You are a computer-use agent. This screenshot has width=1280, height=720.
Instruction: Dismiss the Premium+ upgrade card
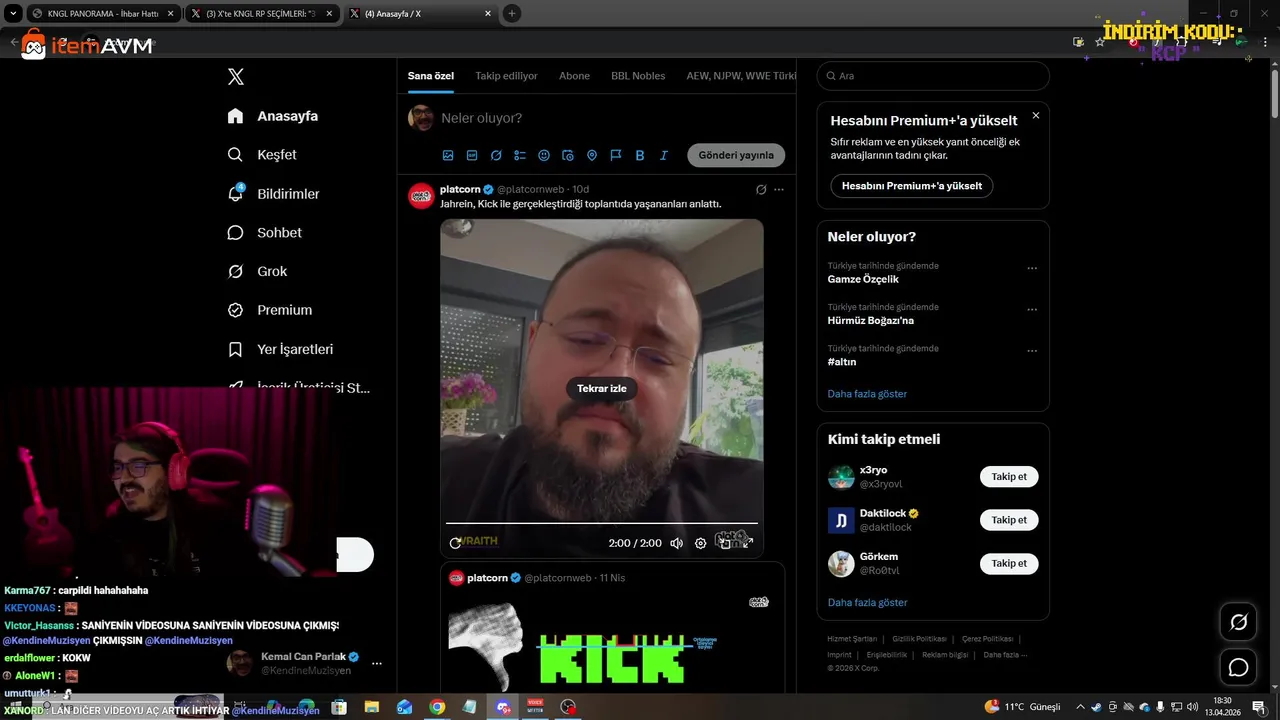coord(1036,116)
